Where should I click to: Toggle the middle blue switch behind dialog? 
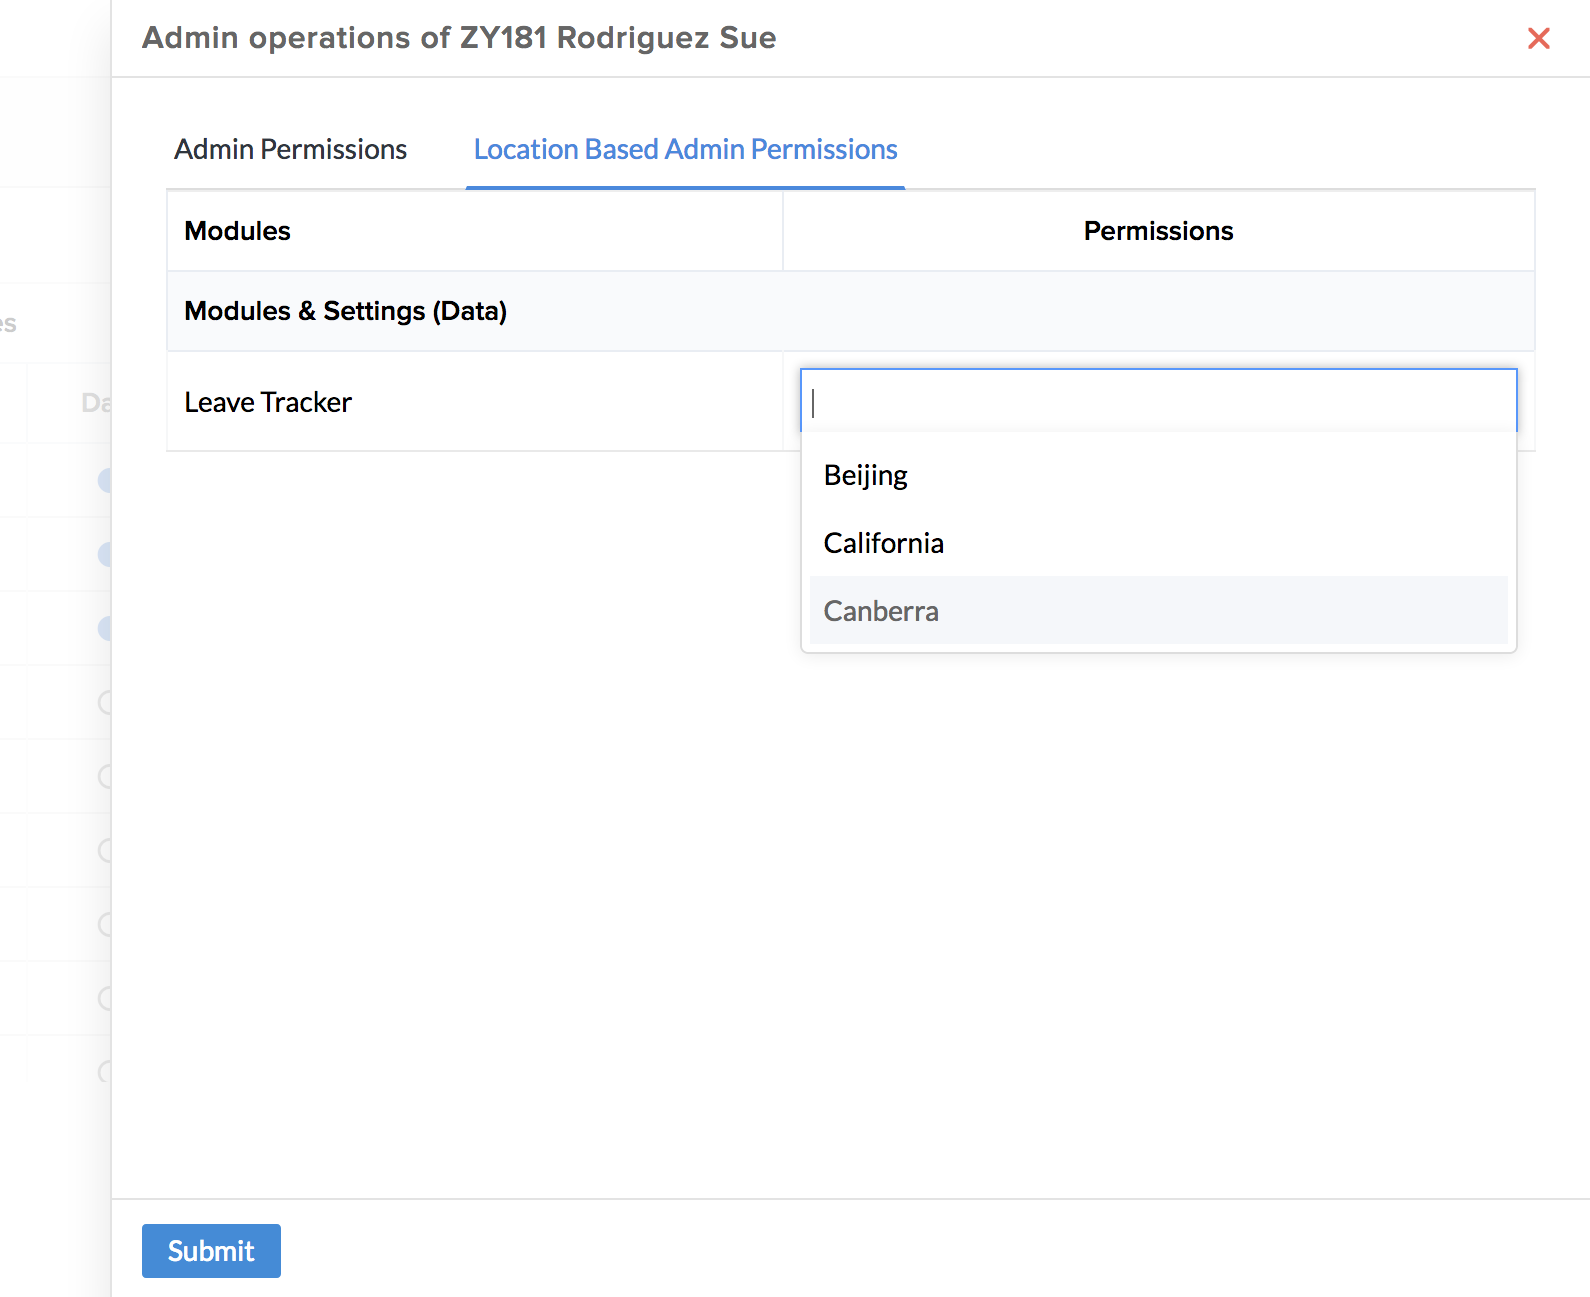[x=105, y=554]
